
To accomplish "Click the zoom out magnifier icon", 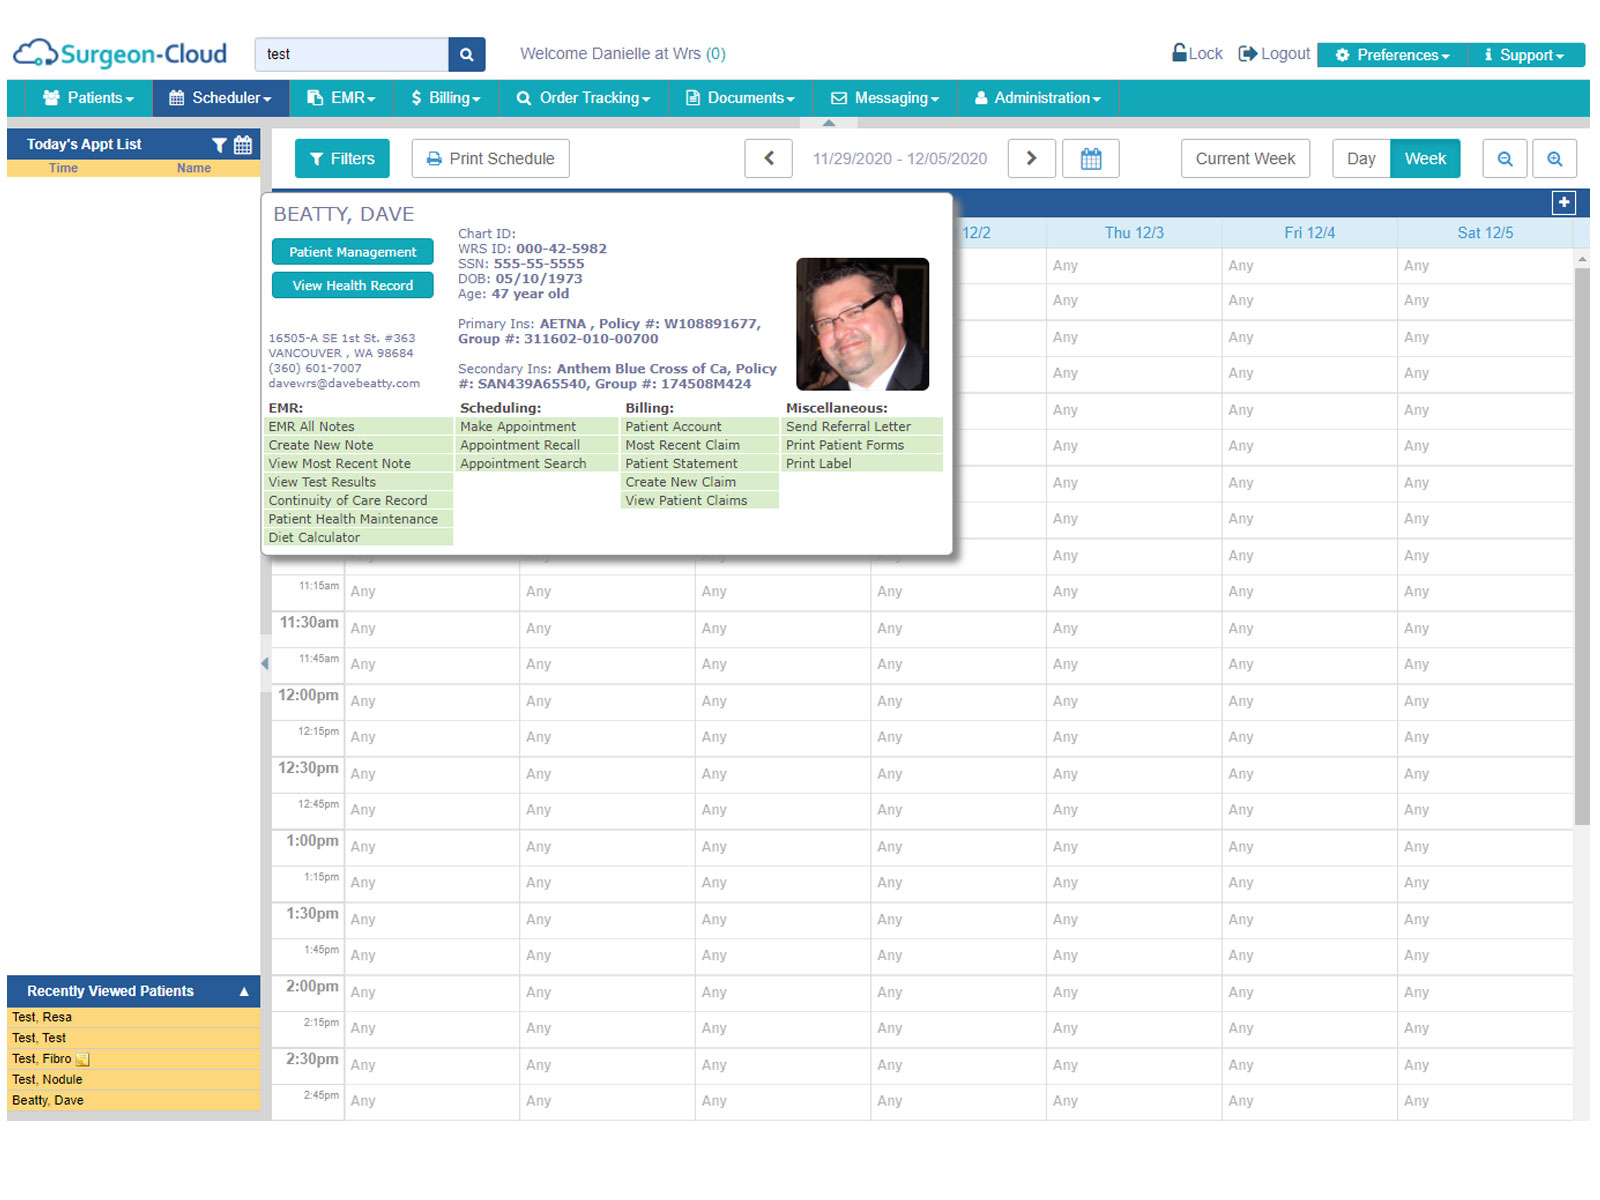I will [1505, 158].
